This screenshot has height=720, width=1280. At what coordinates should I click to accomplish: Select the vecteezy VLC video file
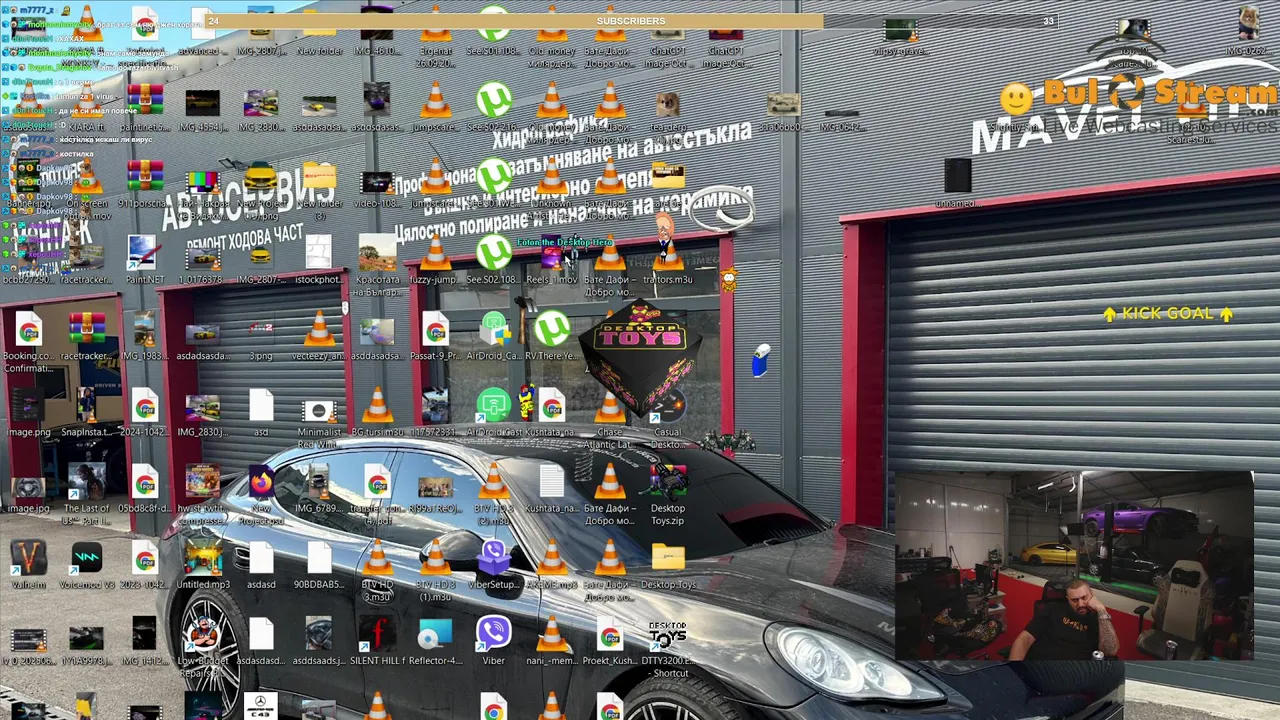tap(319, 336)
